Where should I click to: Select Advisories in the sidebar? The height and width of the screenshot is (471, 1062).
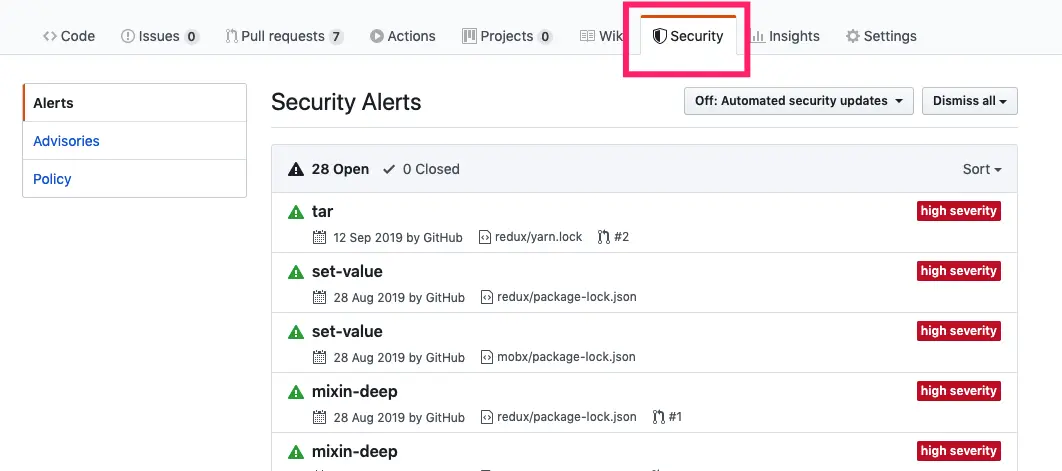pyautogui.click(x=66, y=141)
